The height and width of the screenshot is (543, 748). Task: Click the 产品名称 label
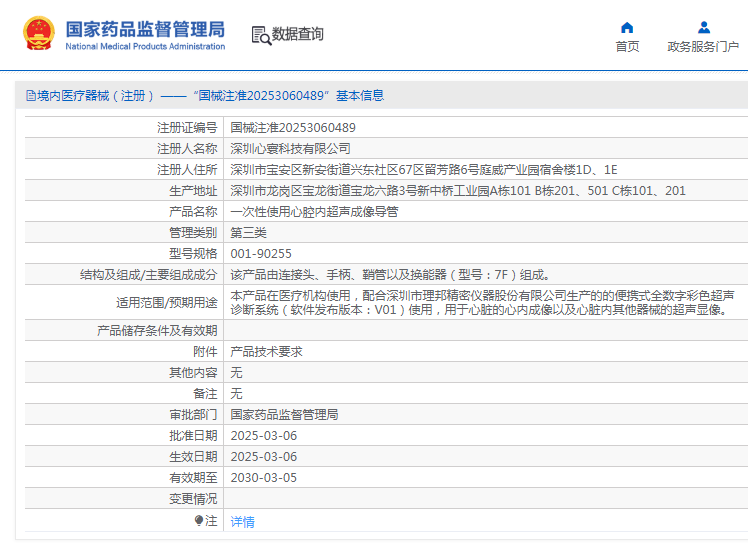point(193,211)
